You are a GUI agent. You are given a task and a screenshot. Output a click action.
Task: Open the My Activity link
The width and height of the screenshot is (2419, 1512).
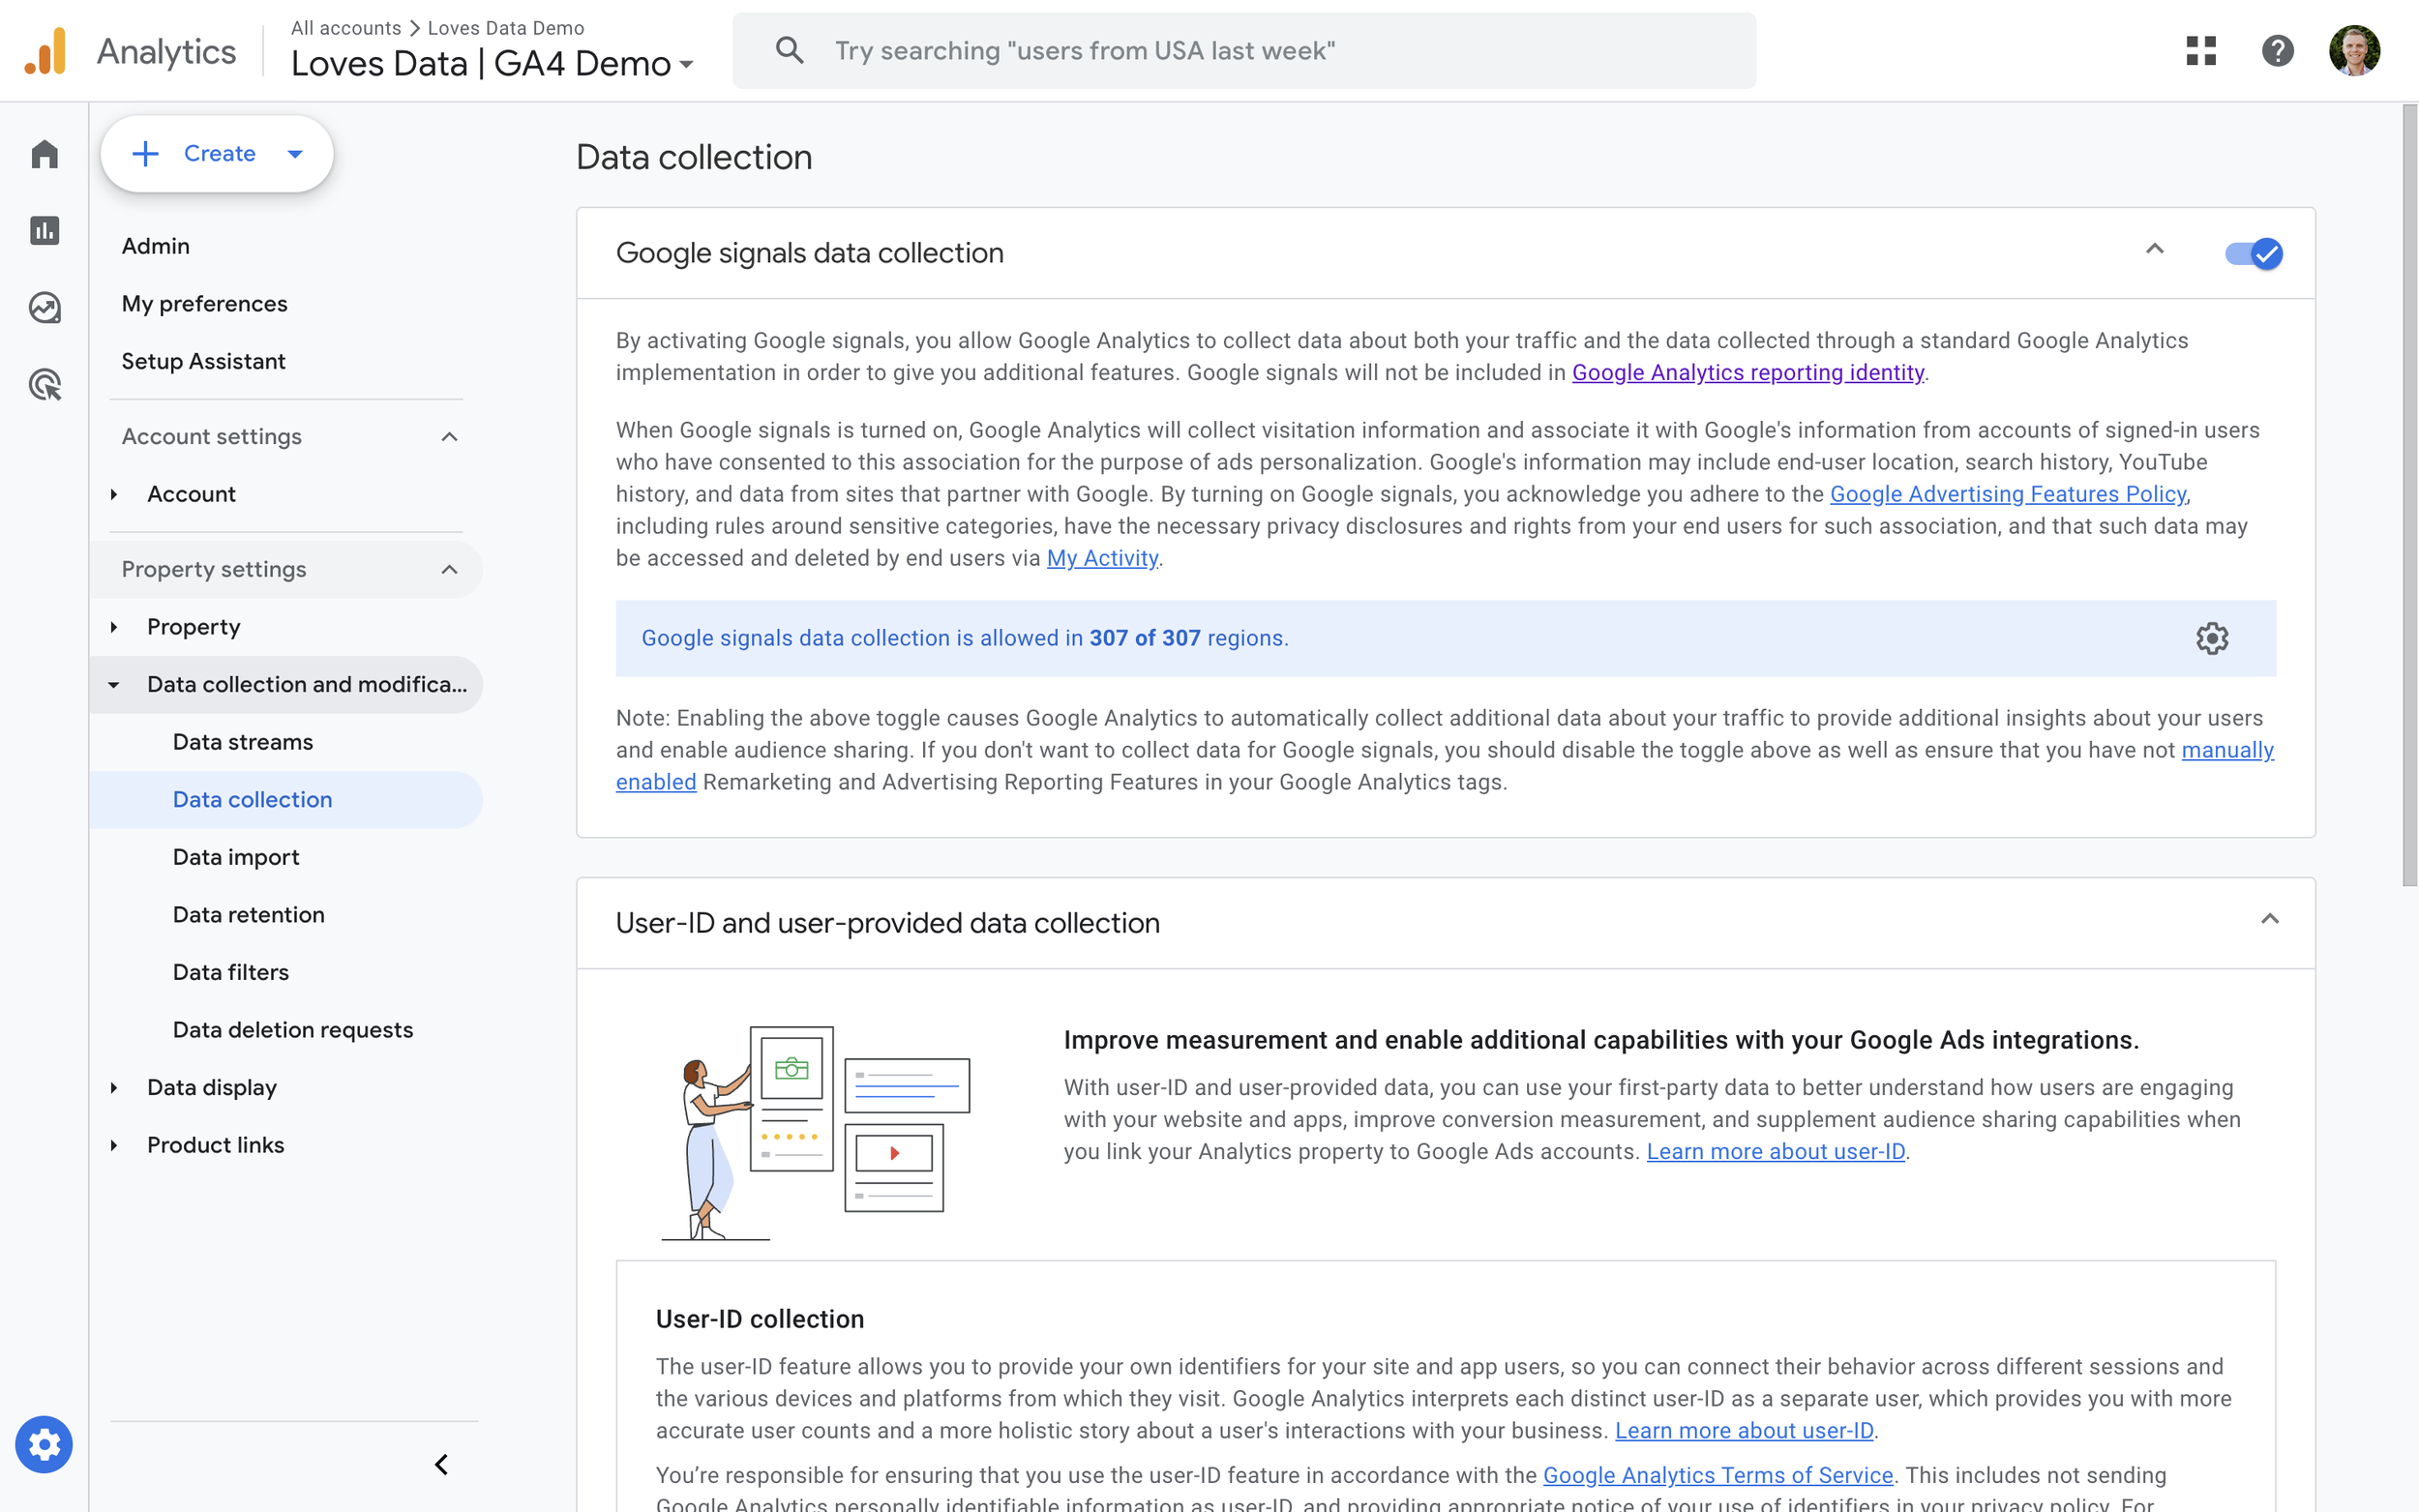click(1102, 558)
